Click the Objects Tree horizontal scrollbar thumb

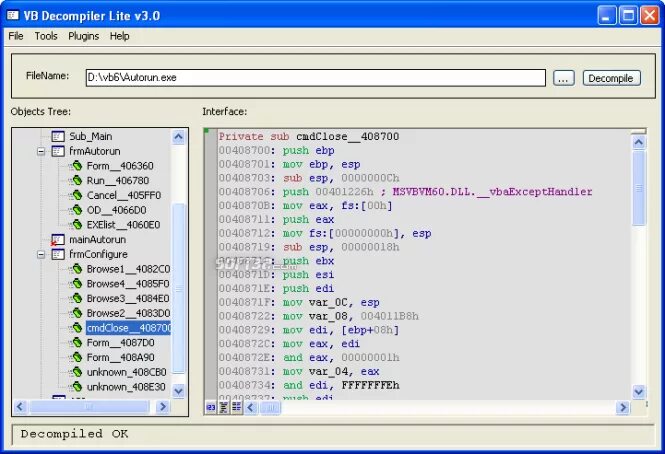[89, 407]
